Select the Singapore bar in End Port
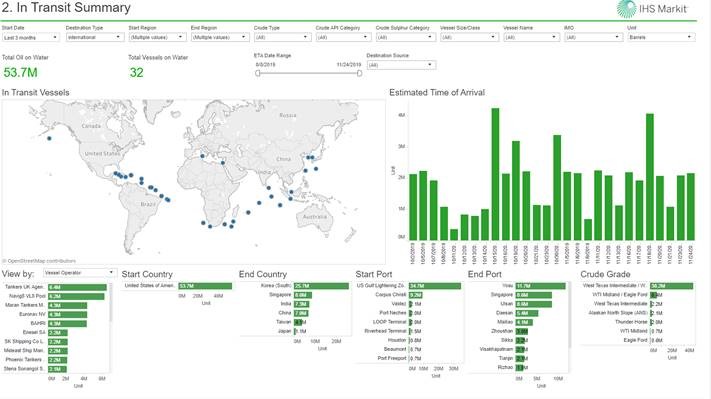 click(534, 295)
